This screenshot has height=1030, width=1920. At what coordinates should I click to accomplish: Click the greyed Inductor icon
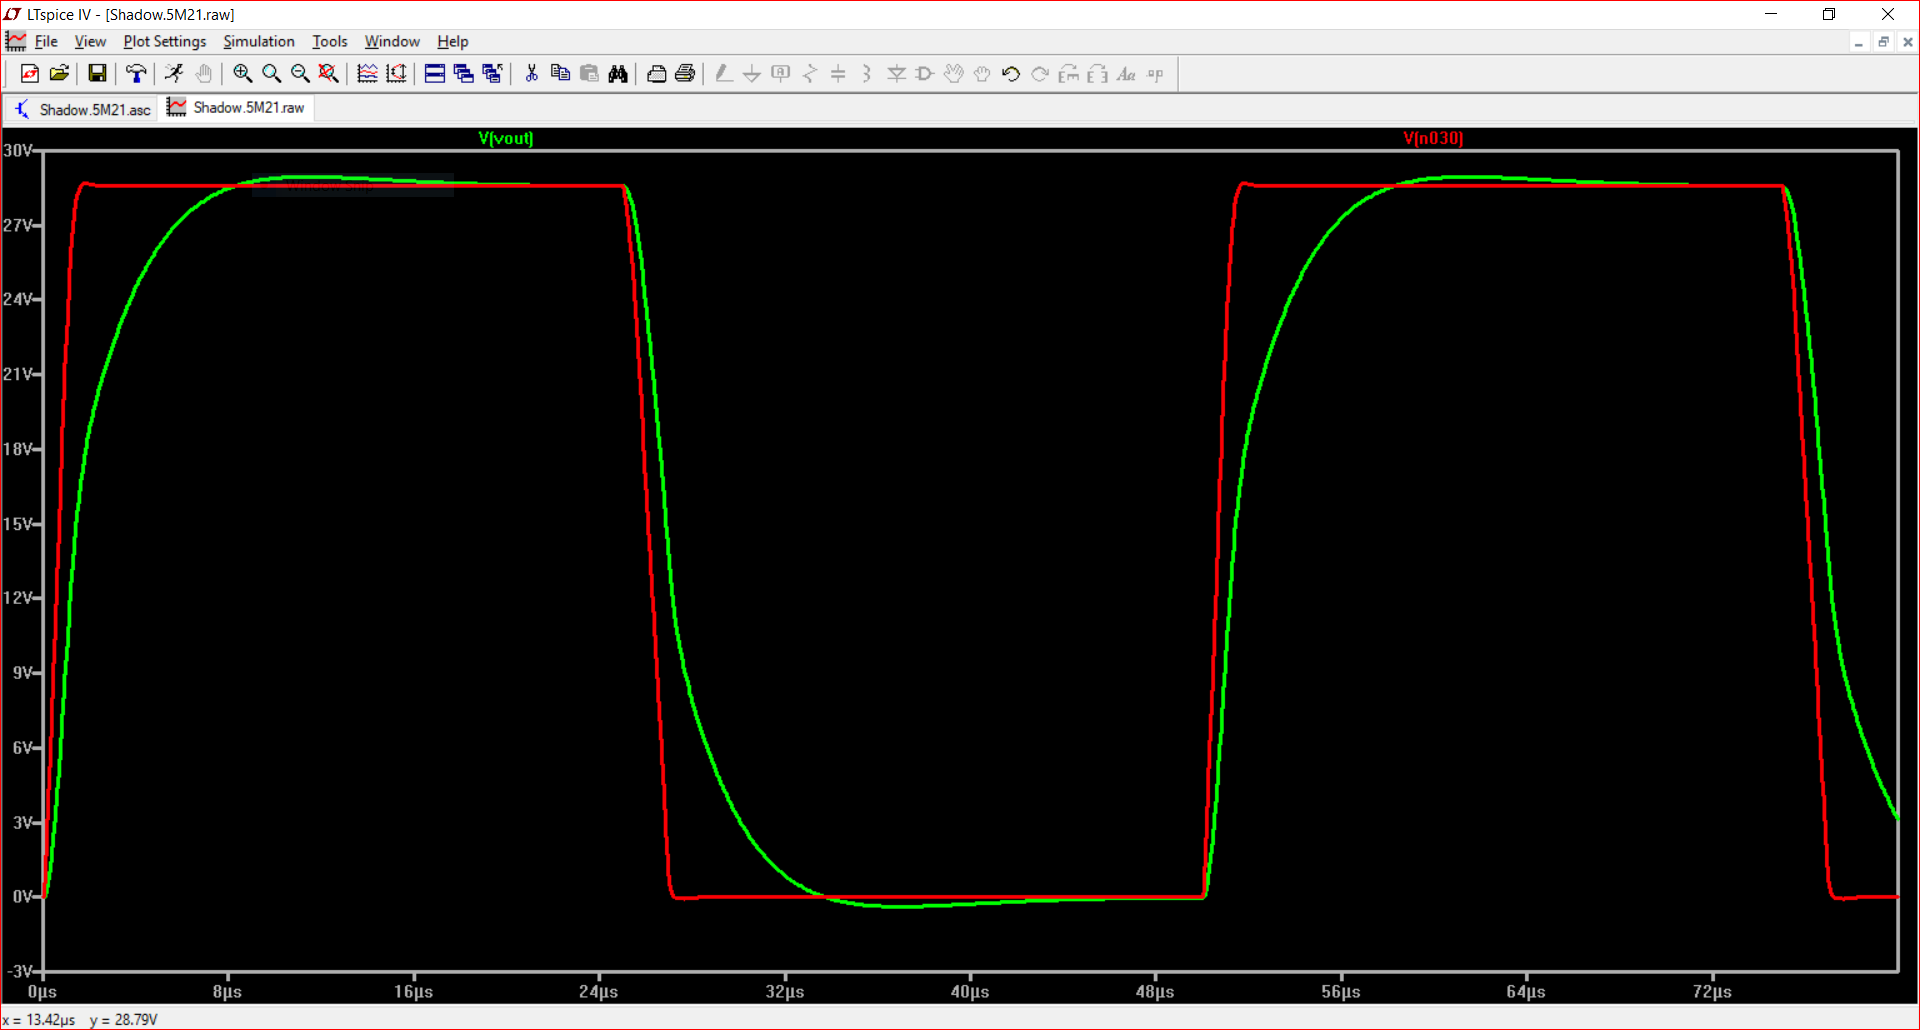867,73
